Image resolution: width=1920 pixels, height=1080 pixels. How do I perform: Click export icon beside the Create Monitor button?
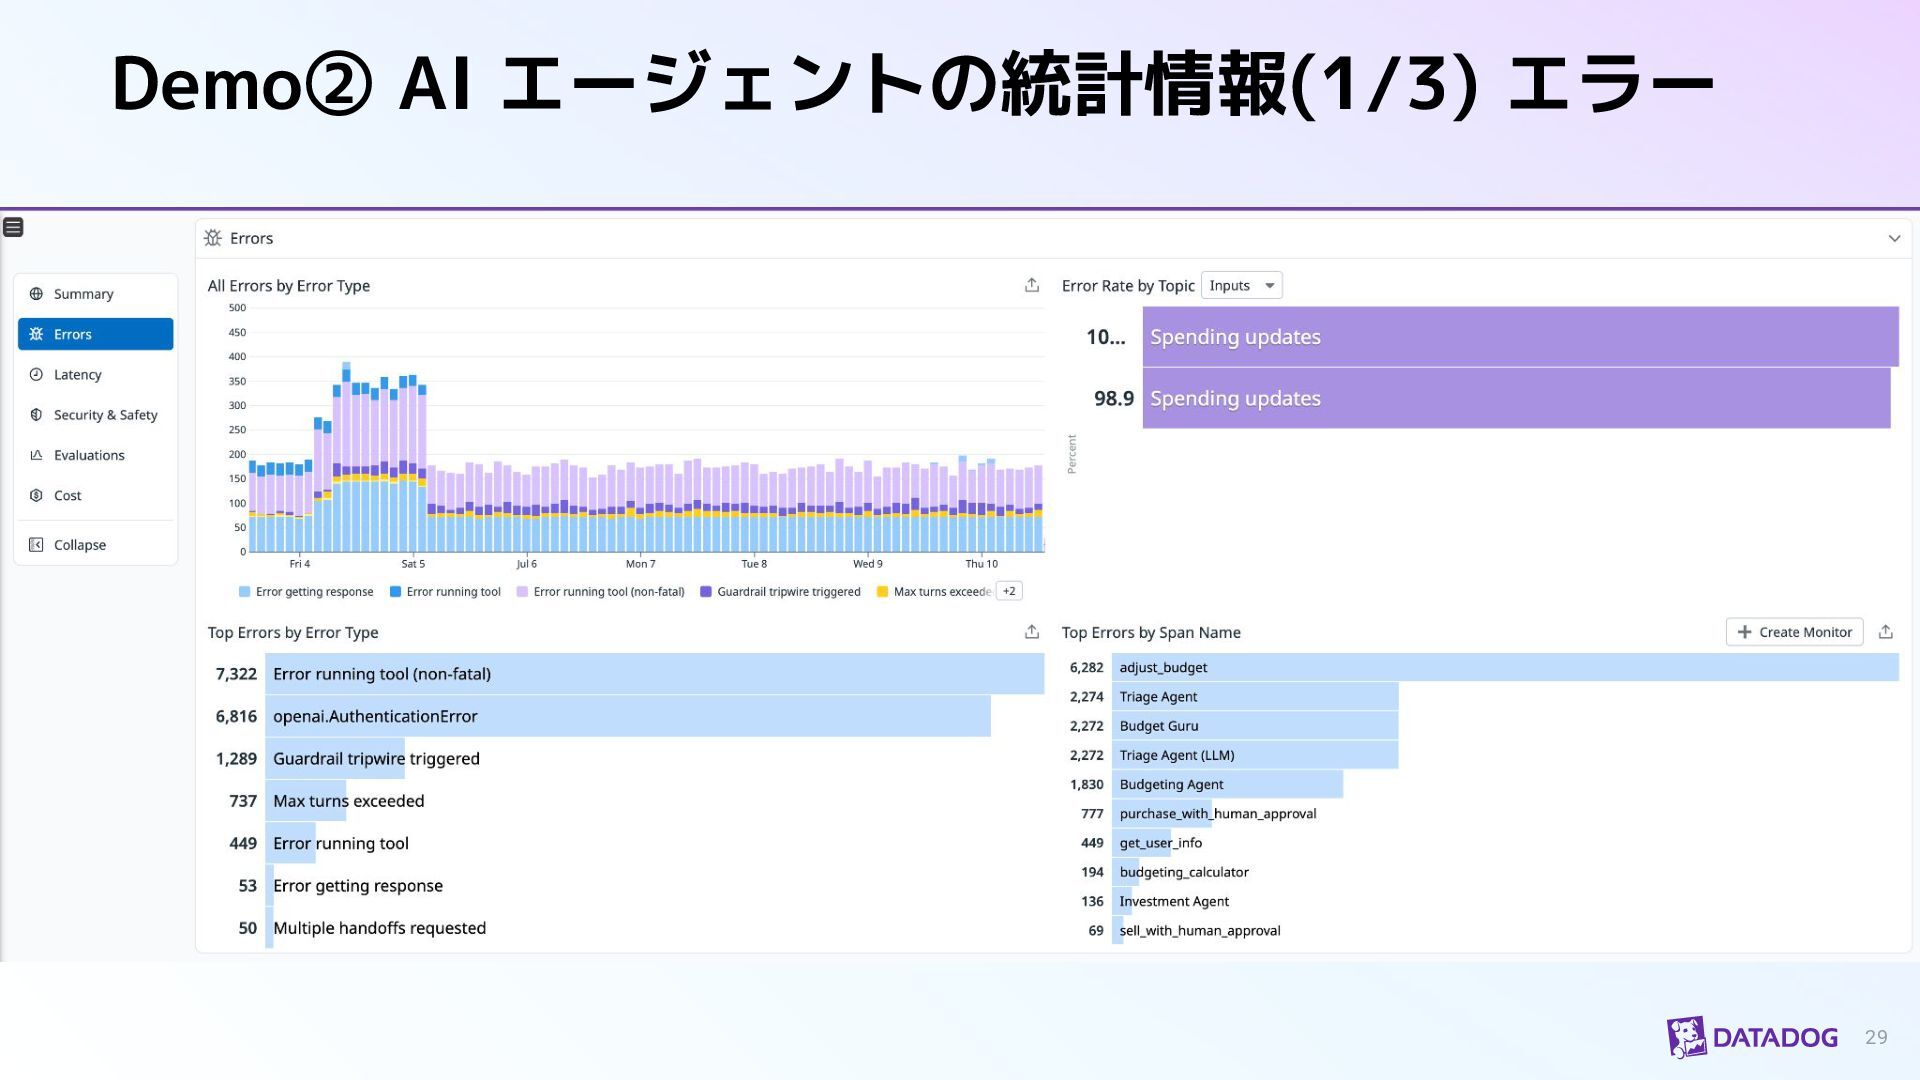1886,632
